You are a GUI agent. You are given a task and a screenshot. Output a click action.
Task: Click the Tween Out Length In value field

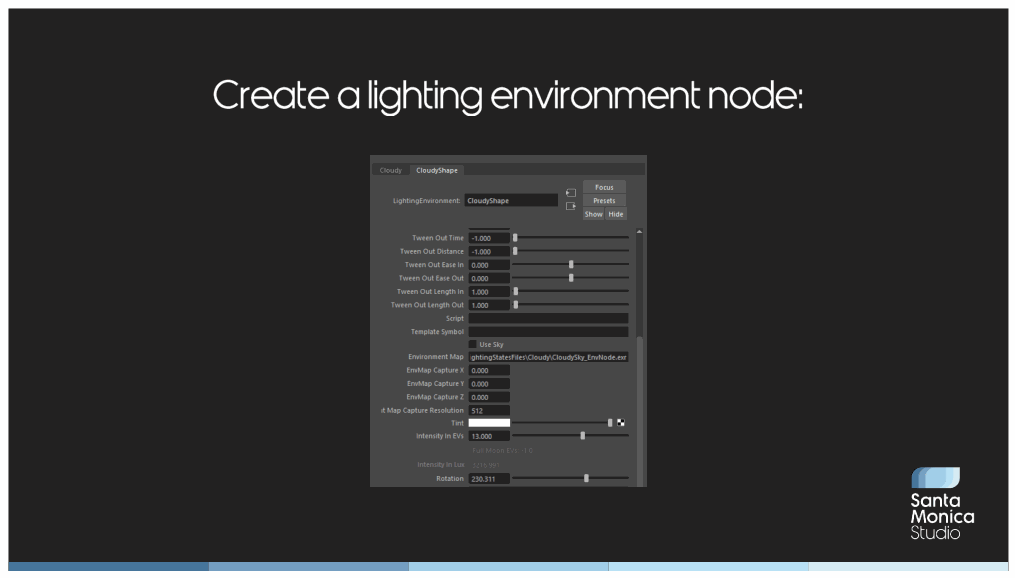[x=489, y=292]
